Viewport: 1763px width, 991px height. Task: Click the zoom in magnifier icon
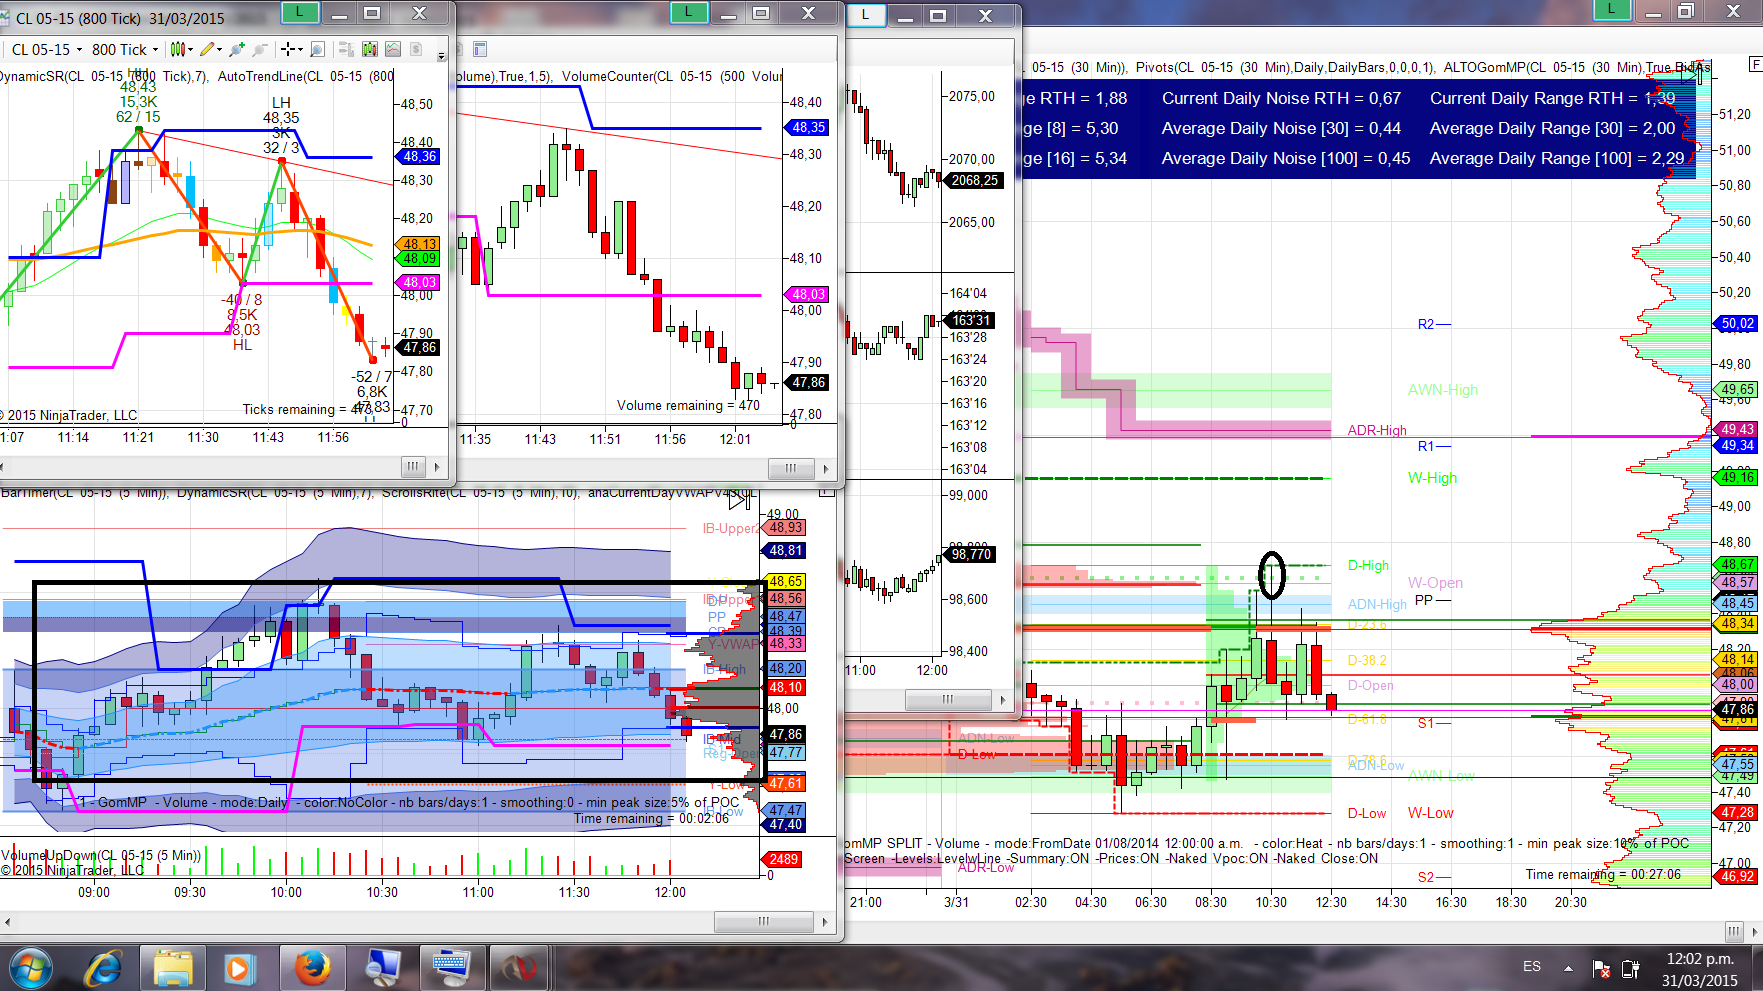(237, 49)
